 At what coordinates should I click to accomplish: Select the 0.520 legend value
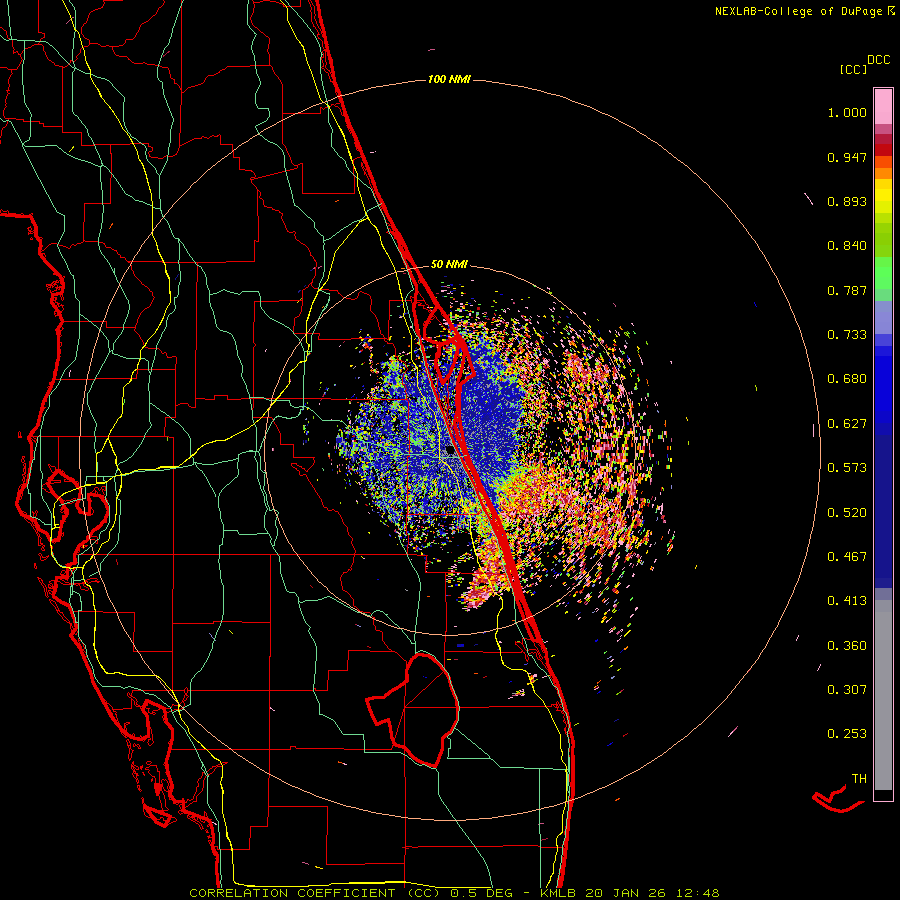(847, 513)
